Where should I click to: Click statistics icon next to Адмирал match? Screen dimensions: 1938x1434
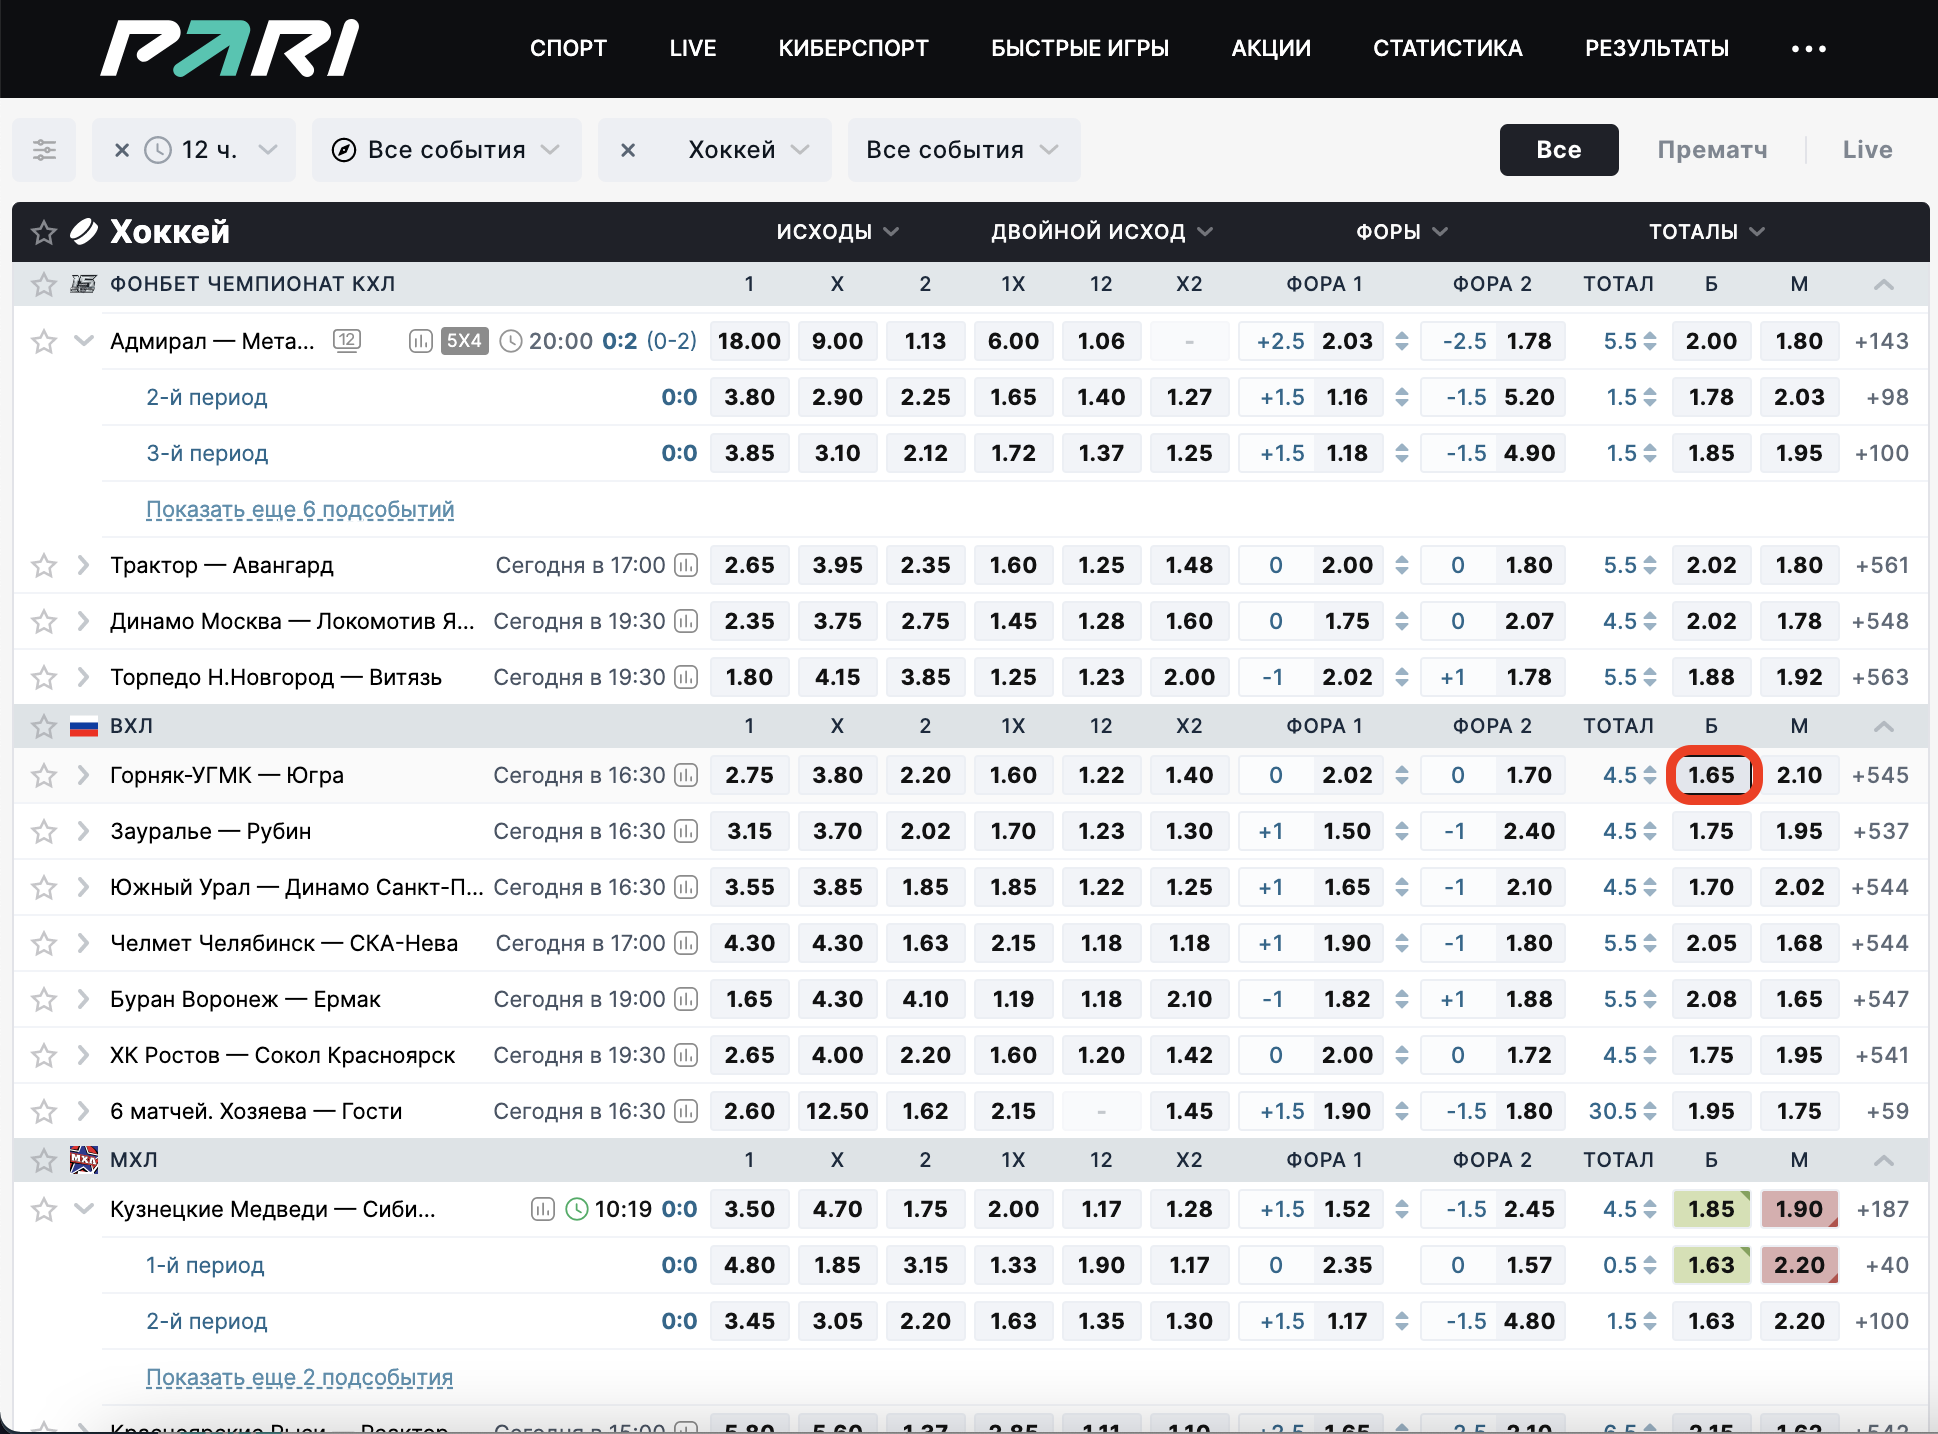click(421, 341)
